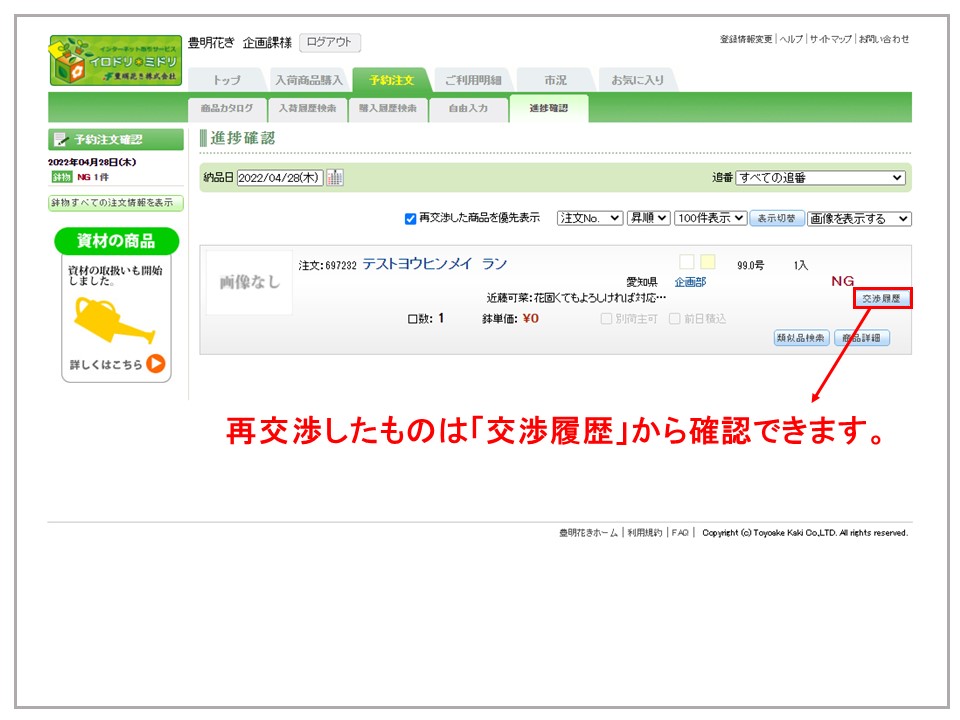Click the 交渉履歴 button
Screen dimensions: 960x720
click(x=882, y=299)
